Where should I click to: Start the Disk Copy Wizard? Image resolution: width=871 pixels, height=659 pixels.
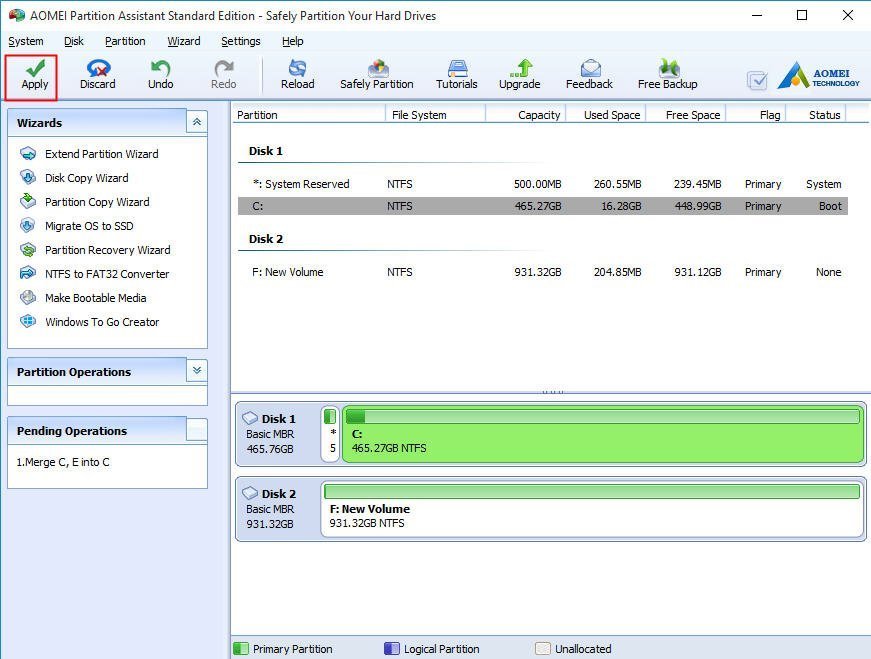87,178
